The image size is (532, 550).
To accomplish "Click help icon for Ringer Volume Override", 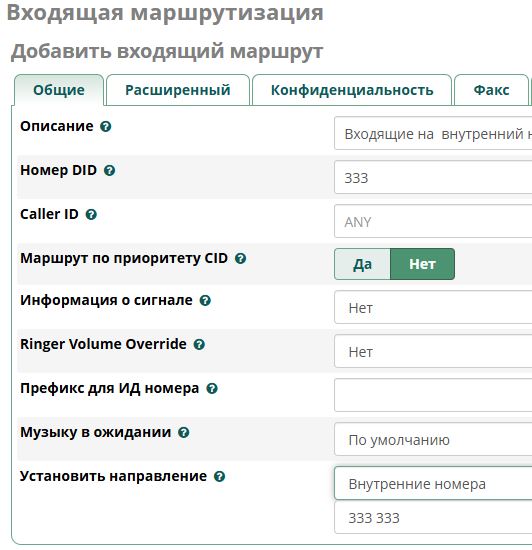I will point(199,344).
